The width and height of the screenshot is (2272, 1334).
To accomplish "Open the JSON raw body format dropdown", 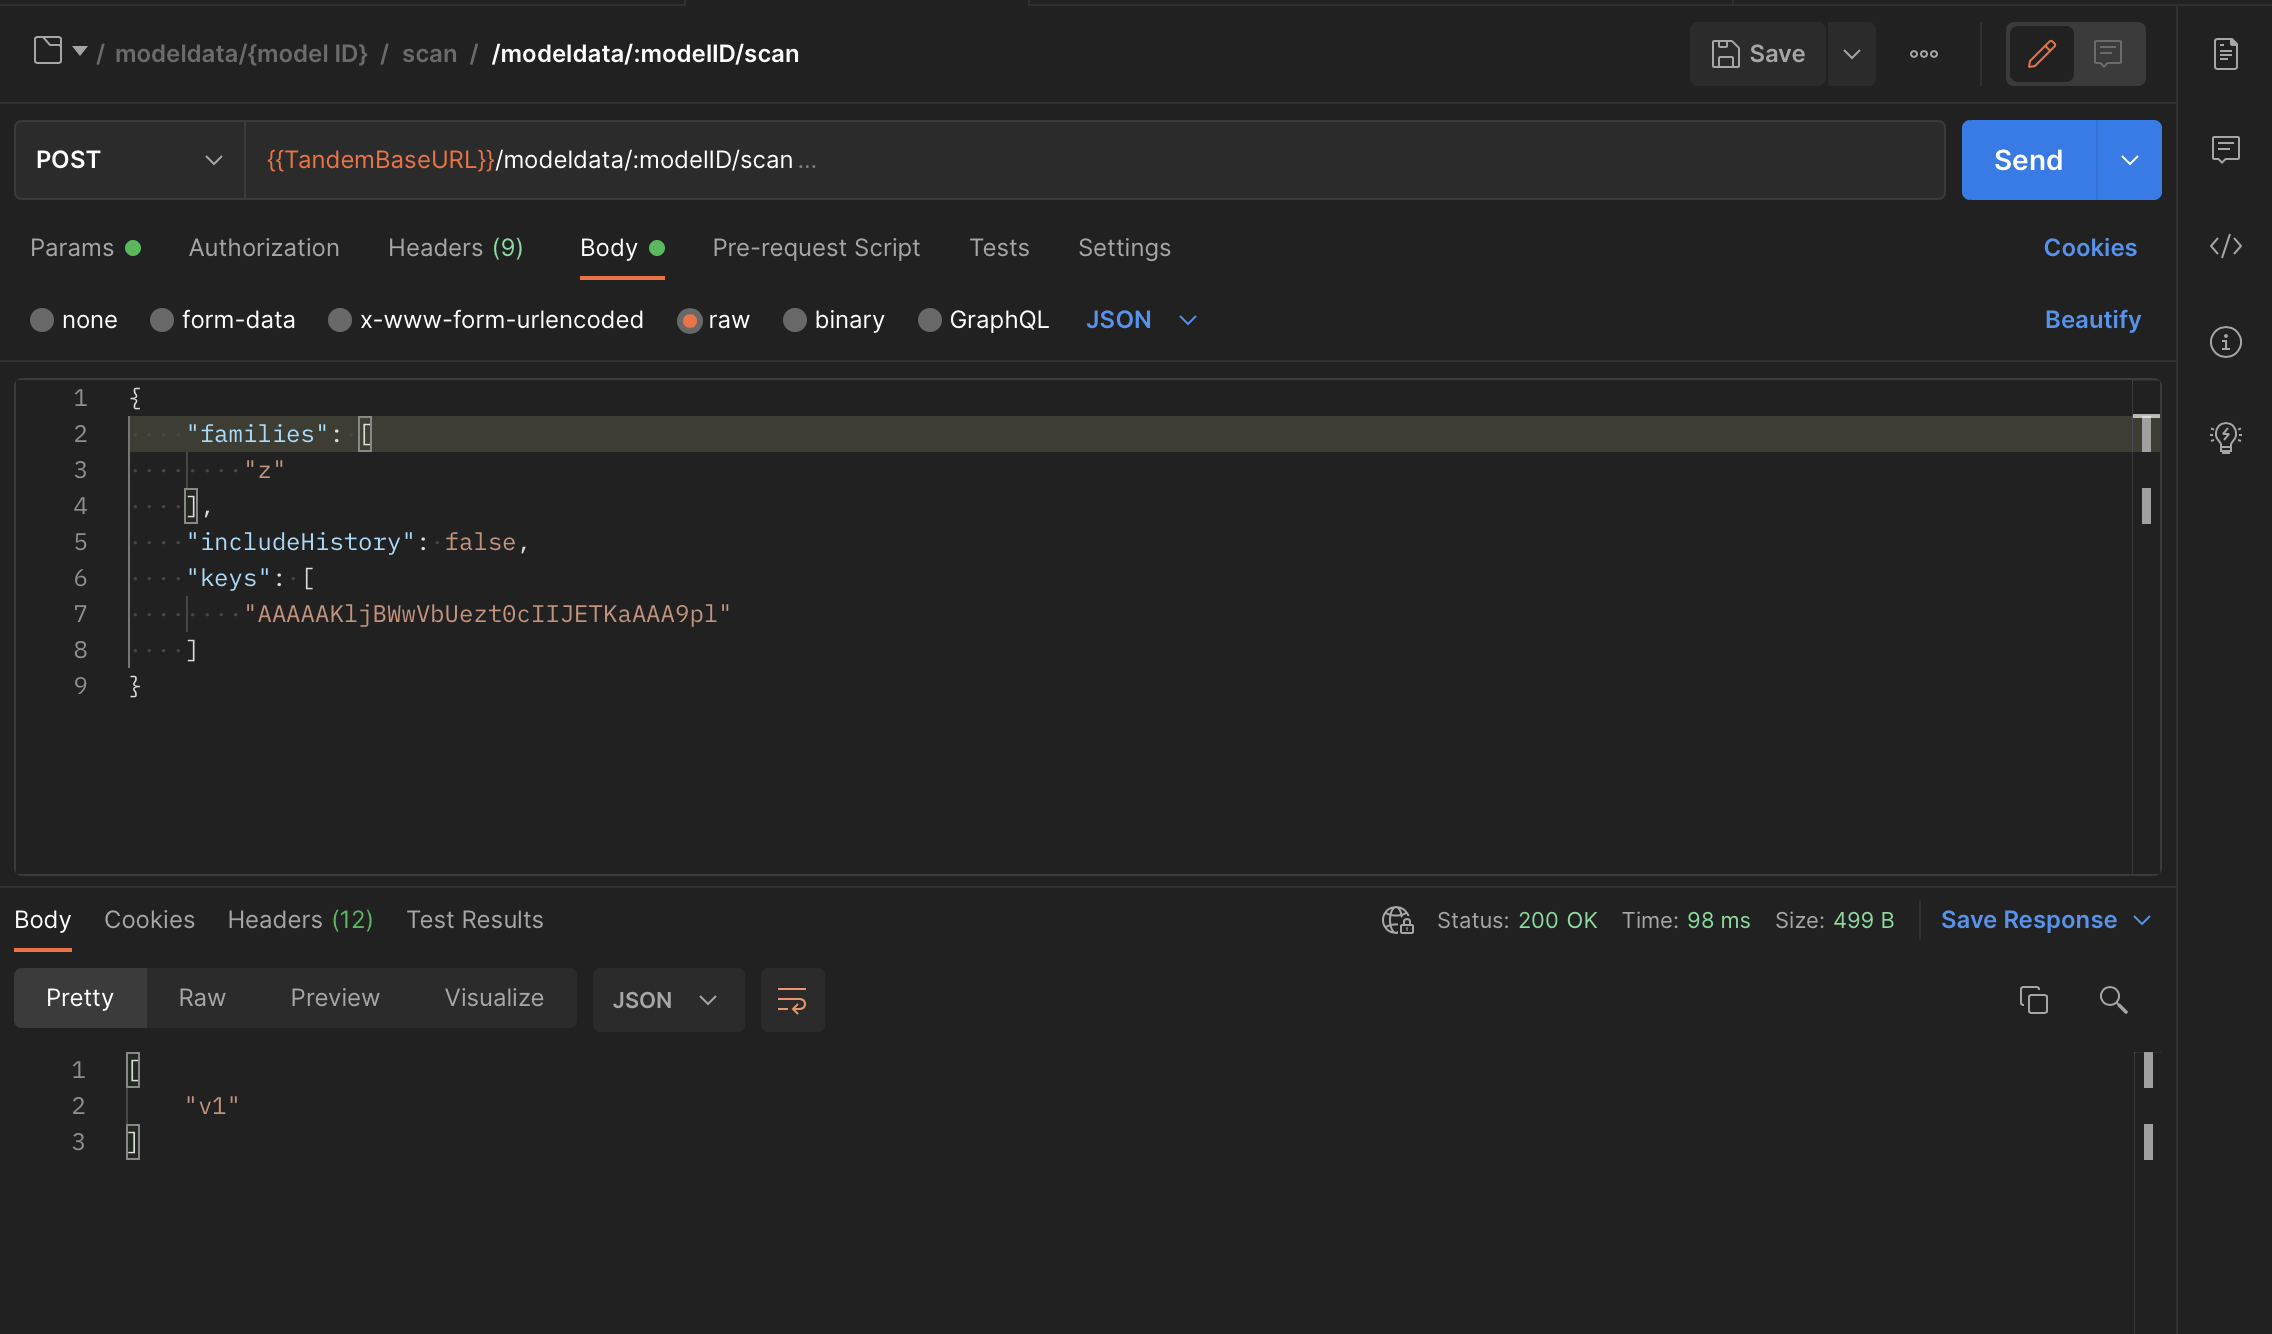I will click(x=1141, y=320).
